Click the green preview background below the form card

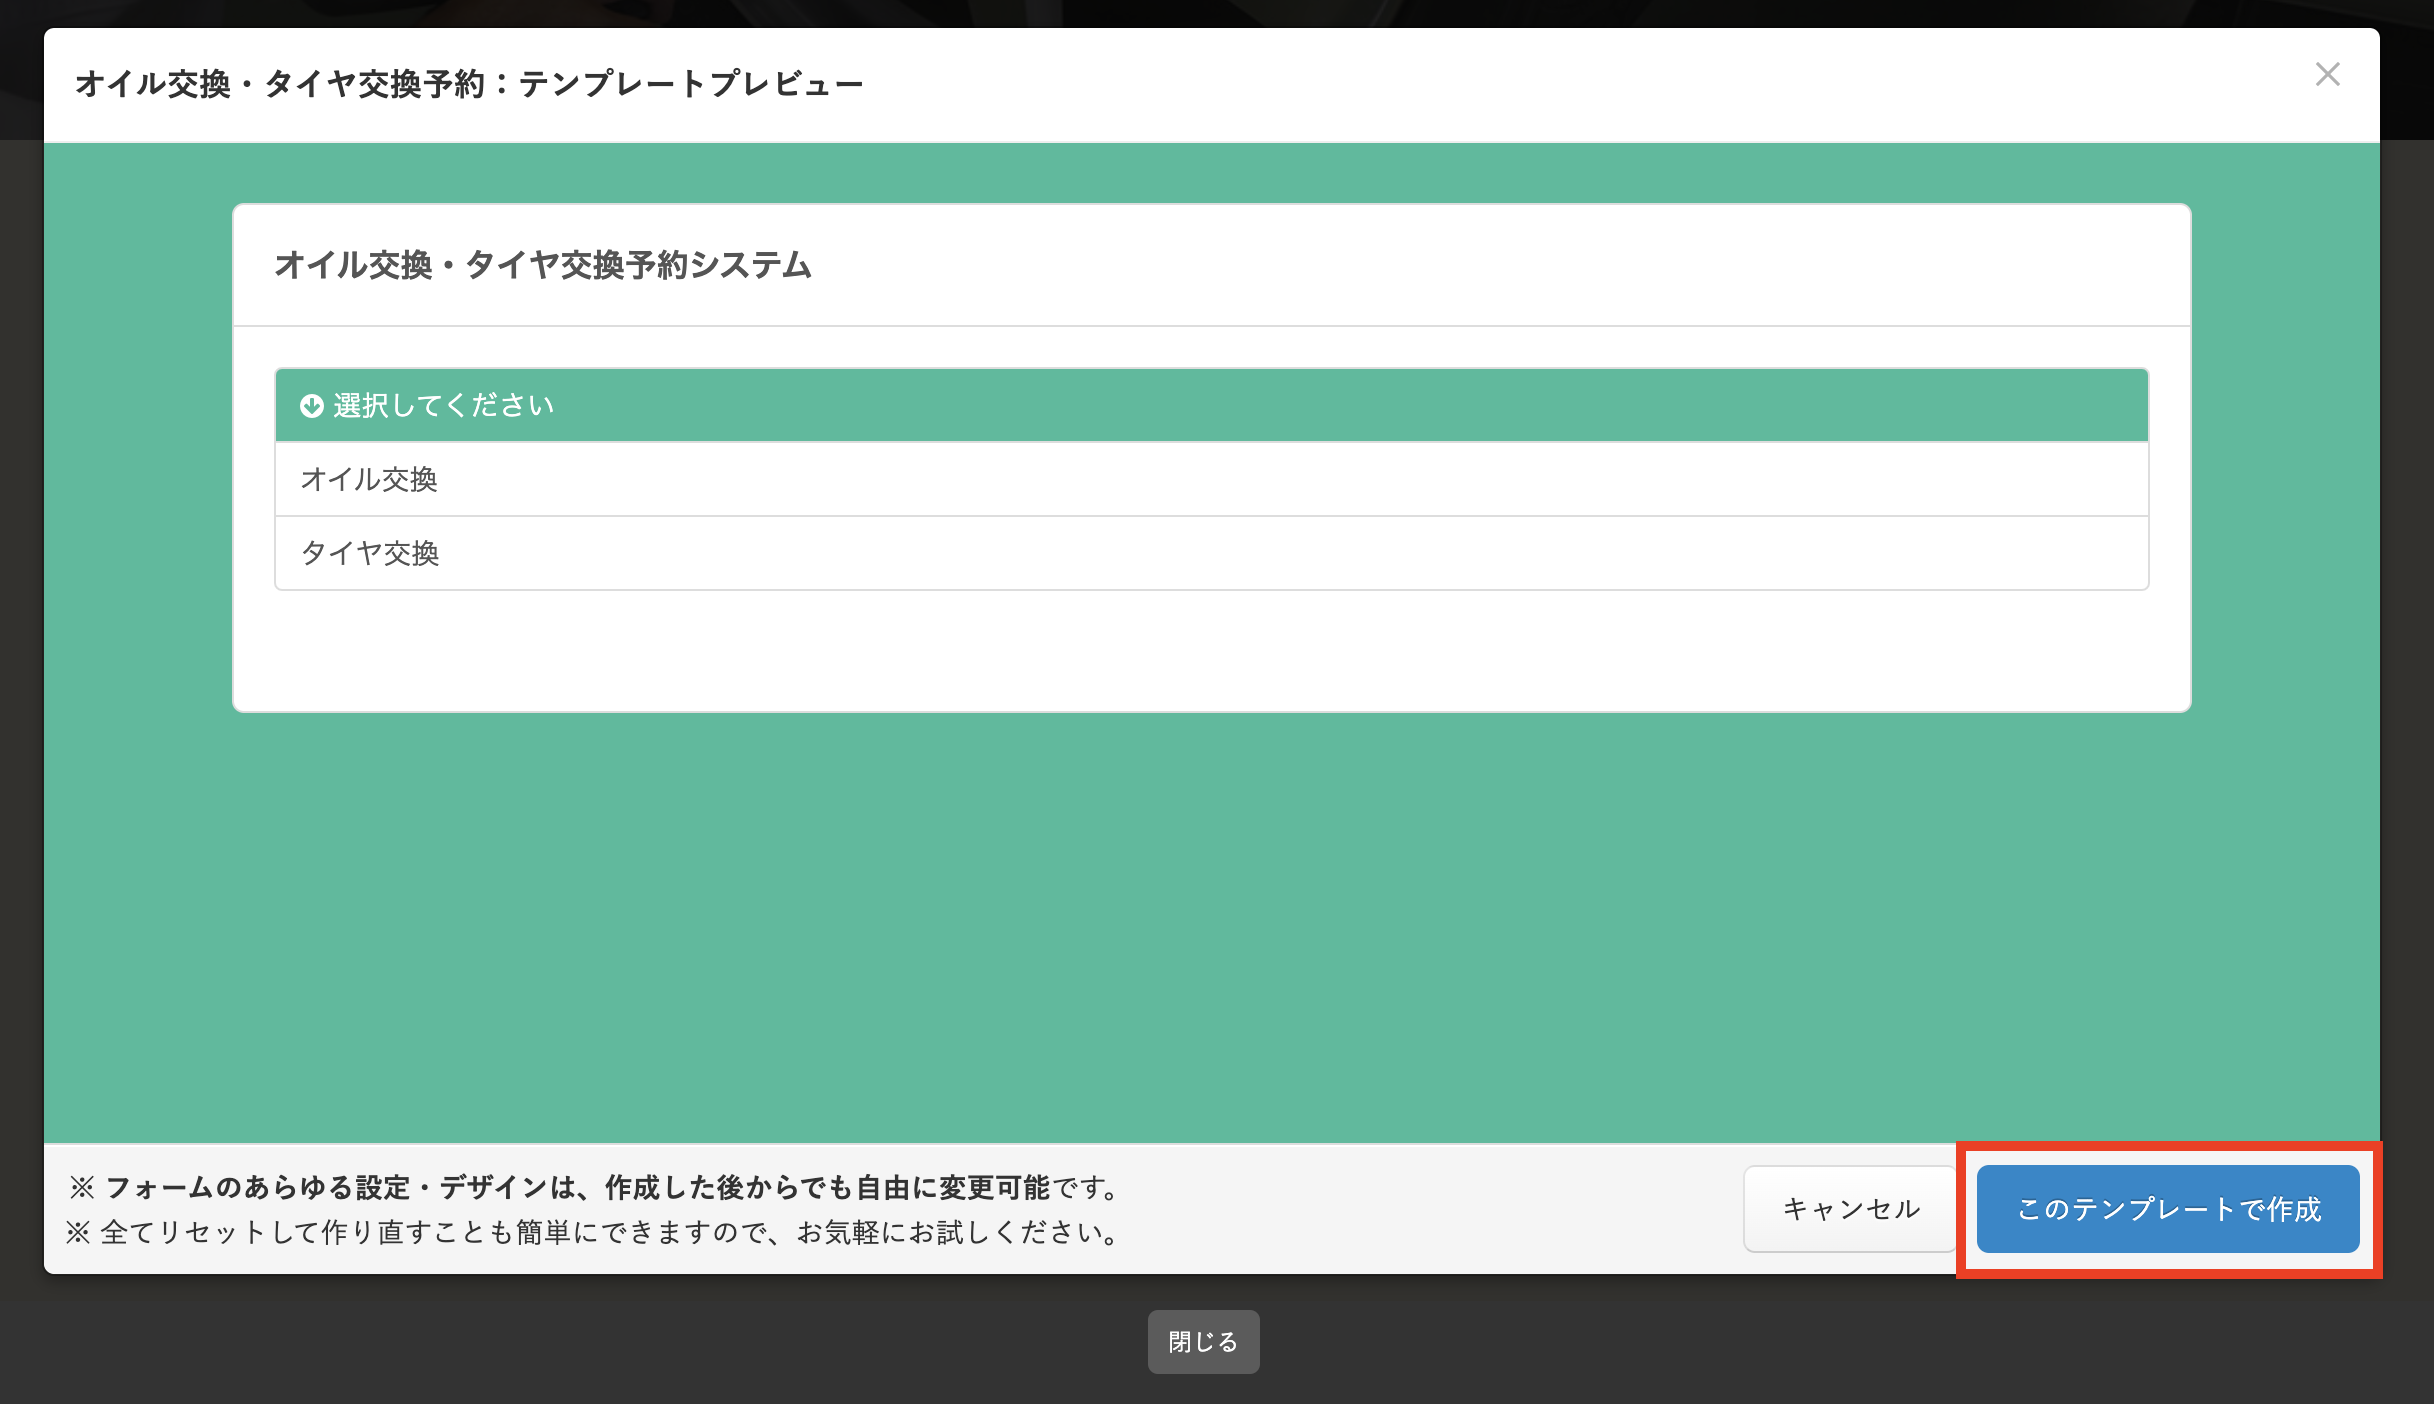pyautogui.click(x=1210, y=920)
